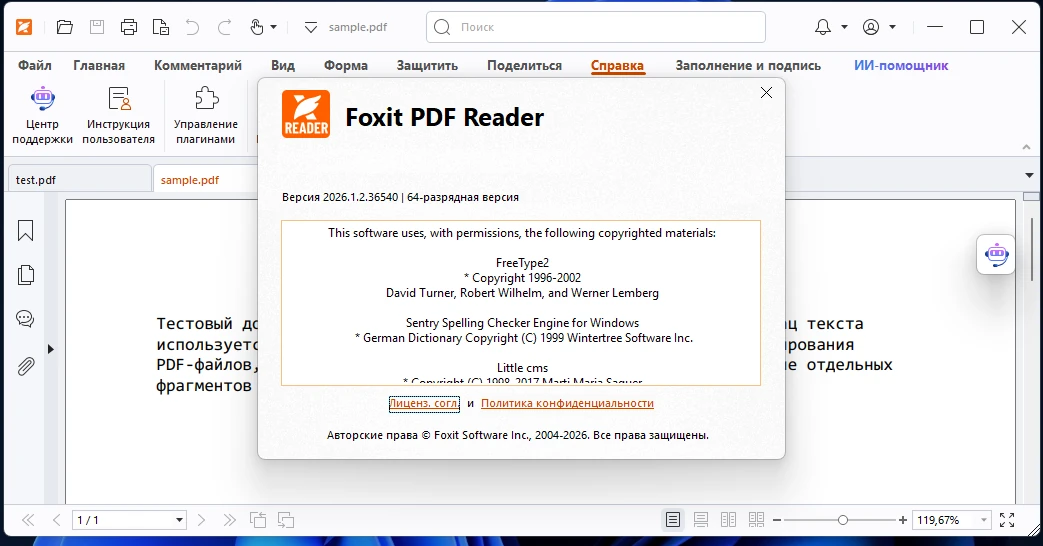Click the previous view icon in status bar
The image size is (1043, 546).
pos(258,520)
